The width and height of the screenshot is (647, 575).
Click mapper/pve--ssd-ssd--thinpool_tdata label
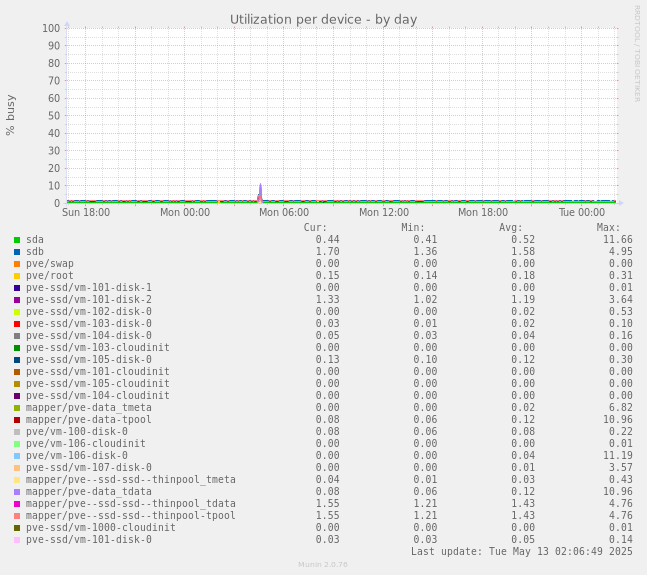click(x=131, y=503)
